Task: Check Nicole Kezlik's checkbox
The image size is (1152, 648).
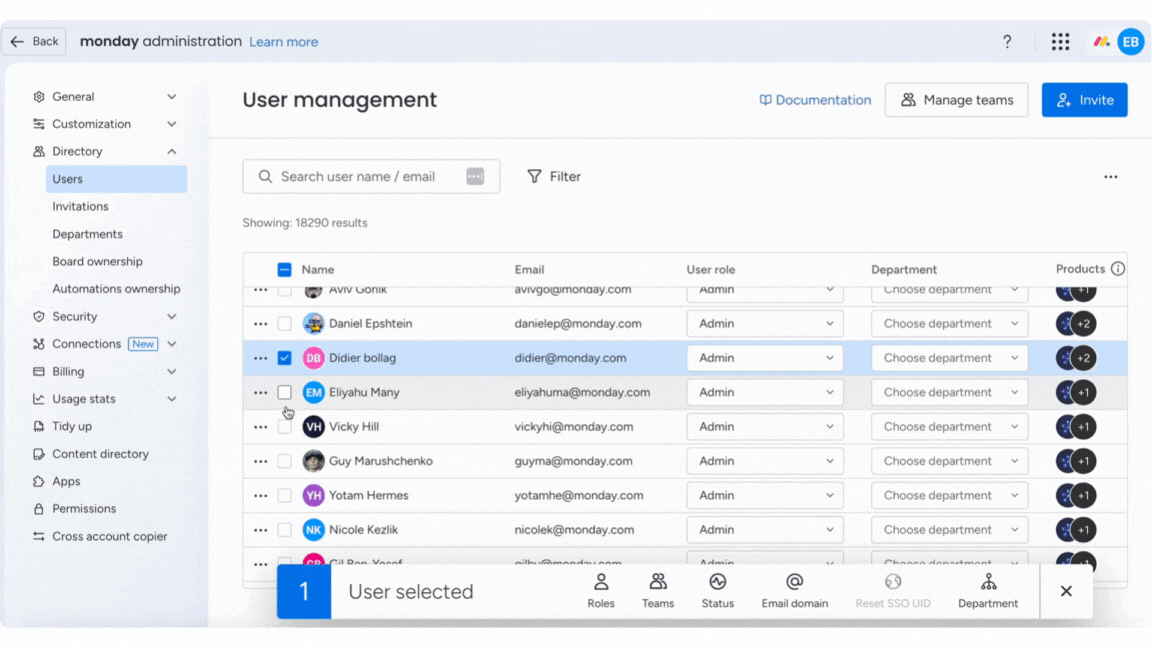Action: pyautogui.click(x=284, y=530)
